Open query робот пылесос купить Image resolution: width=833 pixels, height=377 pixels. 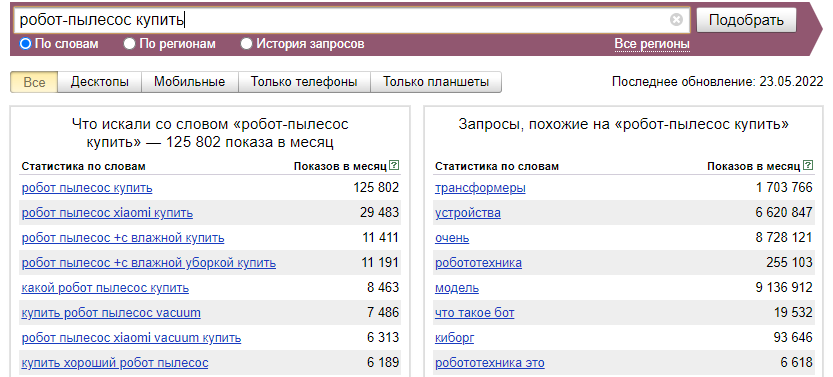[87, 188]
